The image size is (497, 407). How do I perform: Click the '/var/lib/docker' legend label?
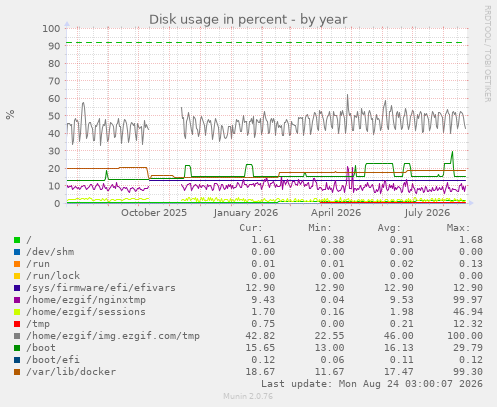71,372
